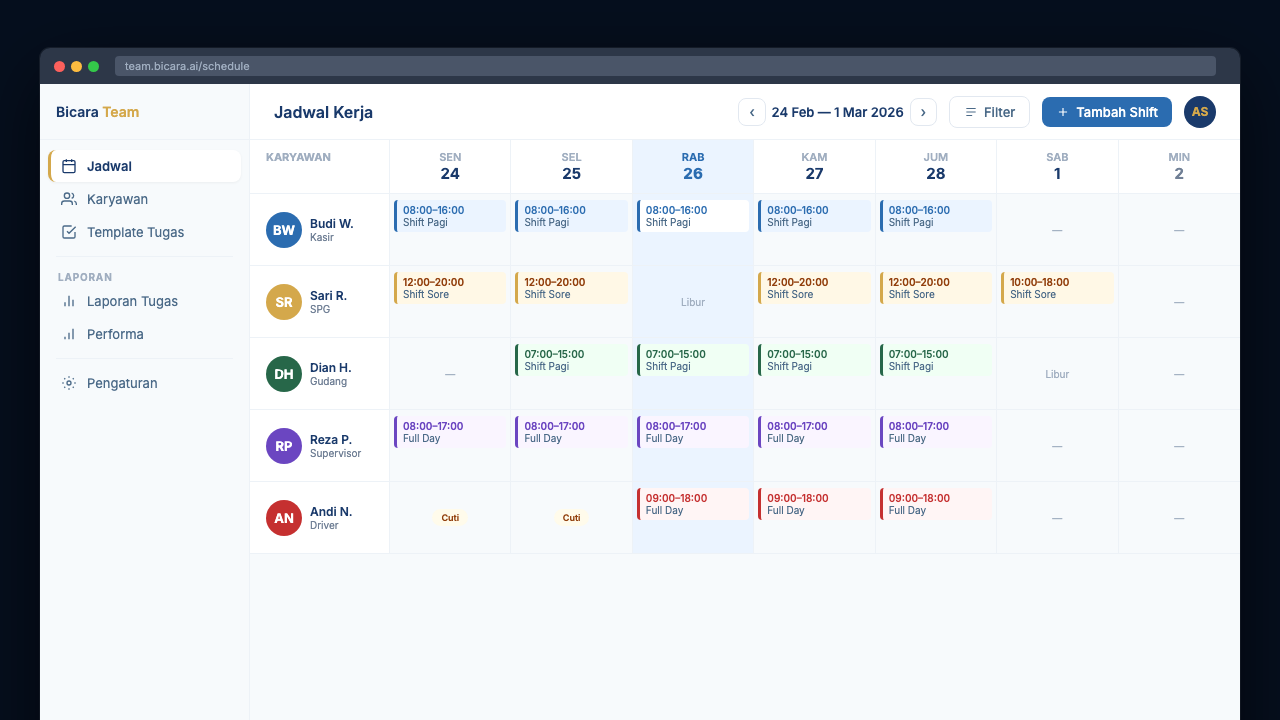The image size is (1280, 720).
Task: Go to previous week with left chevron
Action: point(751,112)
